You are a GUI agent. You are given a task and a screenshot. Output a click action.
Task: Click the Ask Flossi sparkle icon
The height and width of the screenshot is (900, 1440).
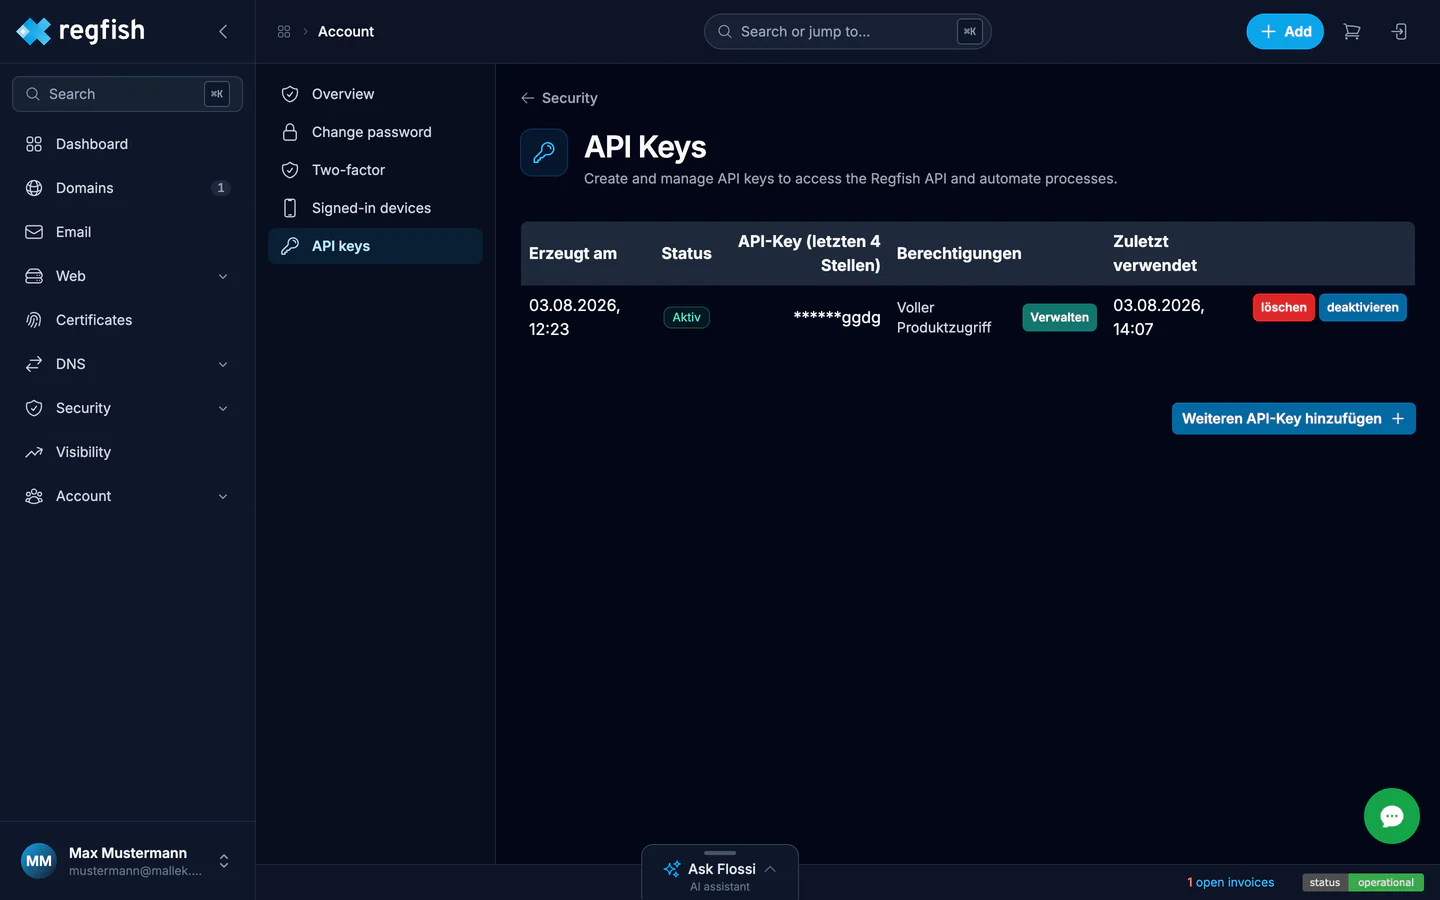click(672, 869)
